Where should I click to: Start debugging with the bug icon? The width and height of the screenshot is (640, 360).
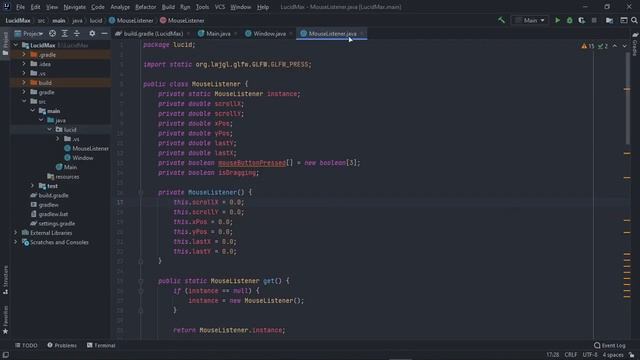(x=569, y=20)
